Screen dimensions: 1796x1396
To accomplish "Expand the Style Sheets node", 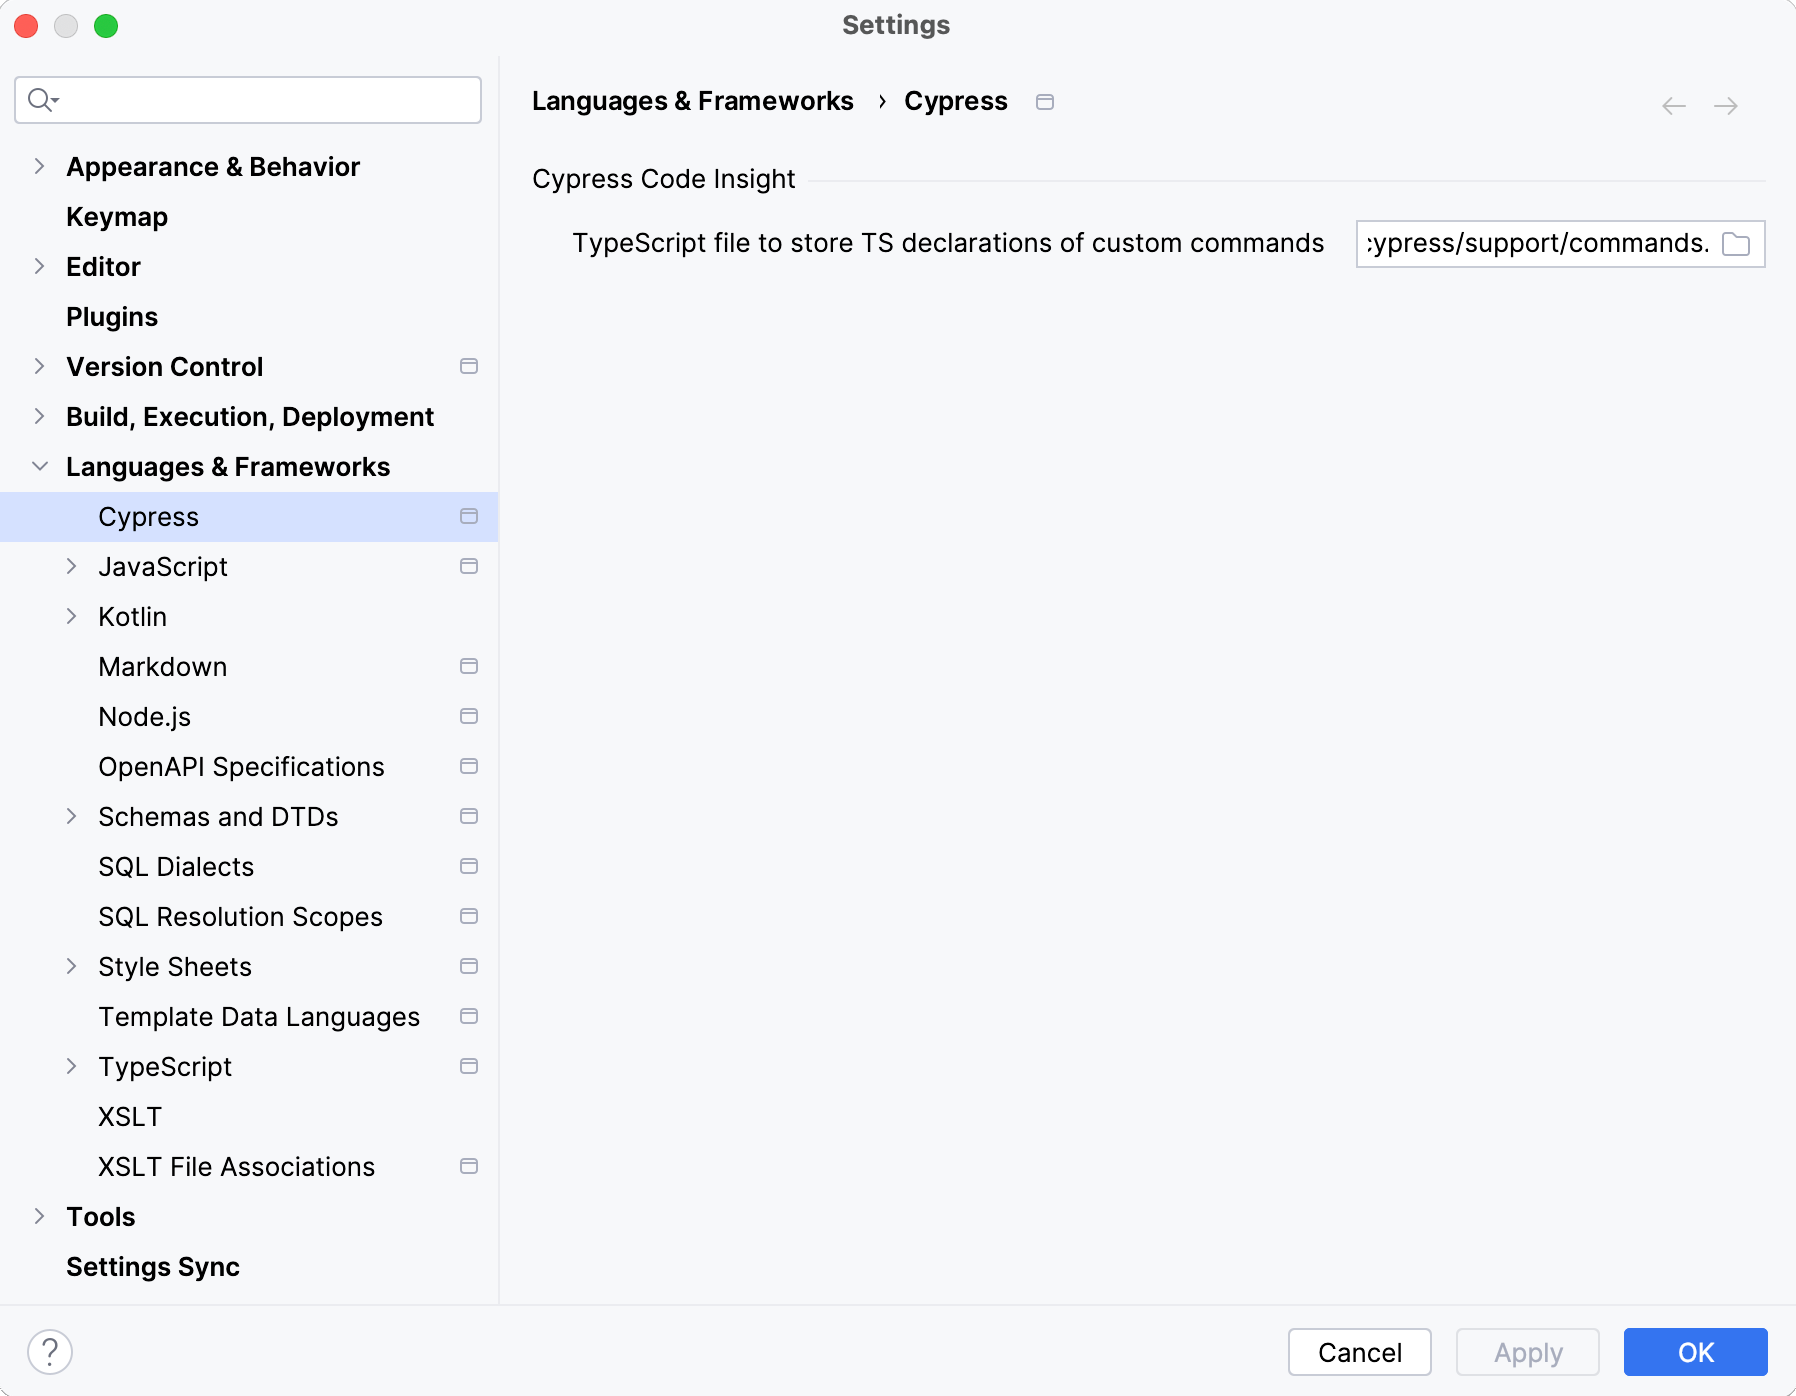I will point(72,966).
